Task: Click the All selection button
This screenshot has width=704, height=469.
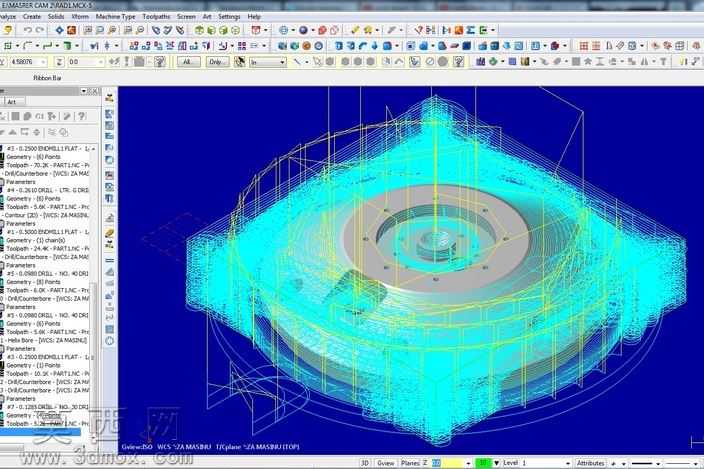Action: 187,62
